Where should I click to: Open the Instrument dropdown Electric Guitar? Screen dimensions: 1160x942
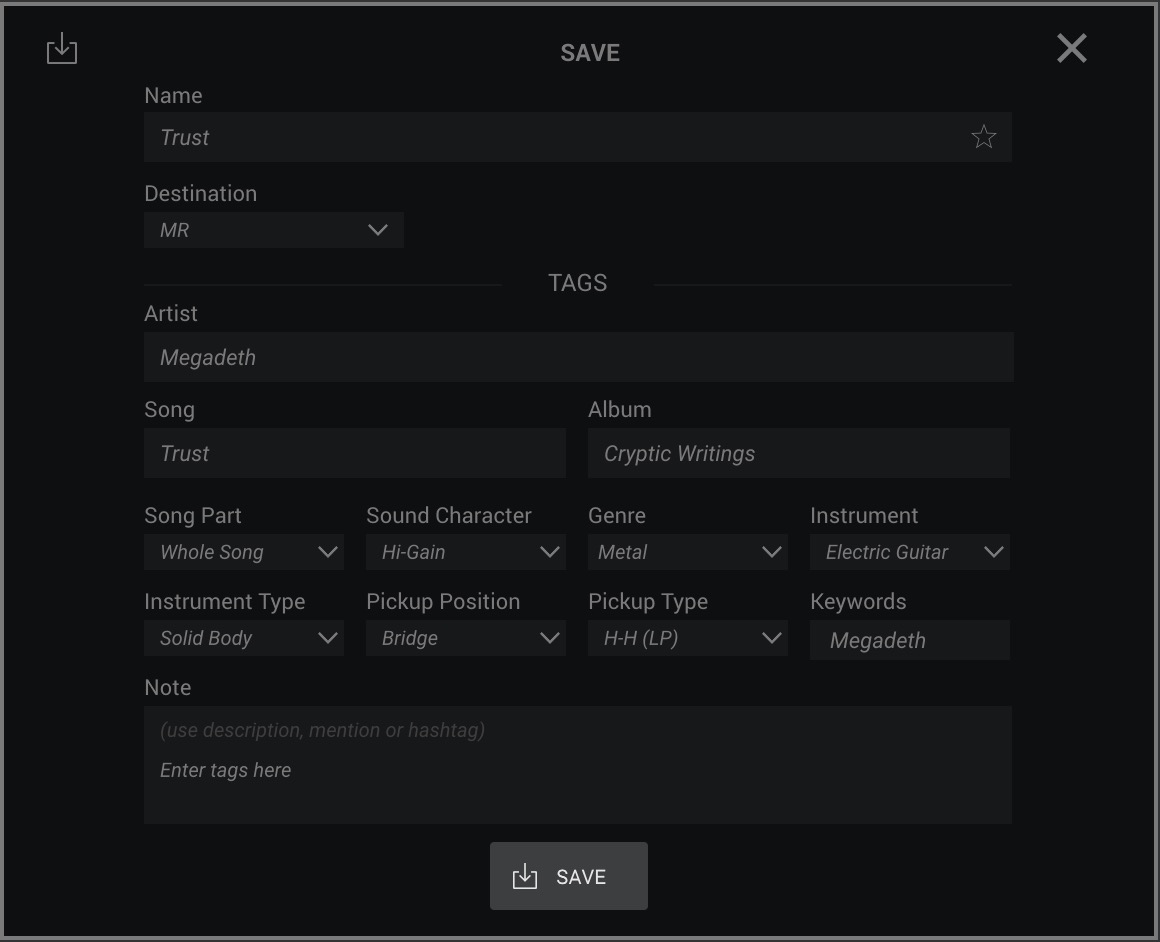(910, 552)
